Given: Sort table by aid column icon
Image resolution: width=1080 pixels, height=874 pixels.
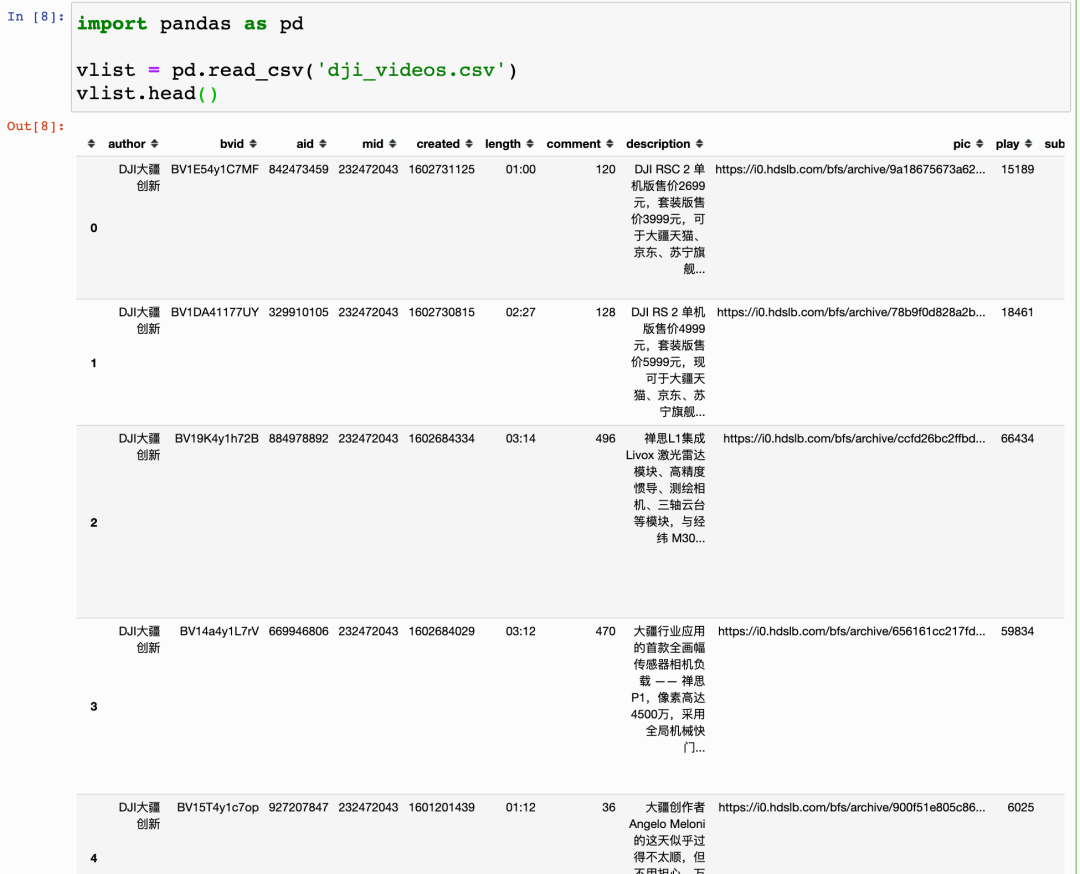Looking at the screenshot, I should [322, 144].
